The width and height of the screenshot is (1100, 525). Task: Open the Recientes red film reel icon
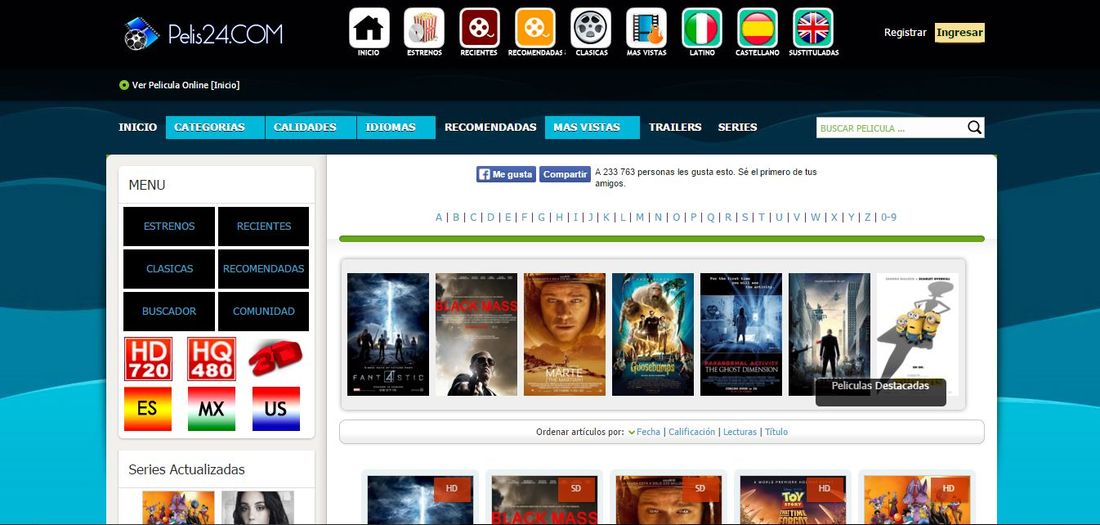479,28
